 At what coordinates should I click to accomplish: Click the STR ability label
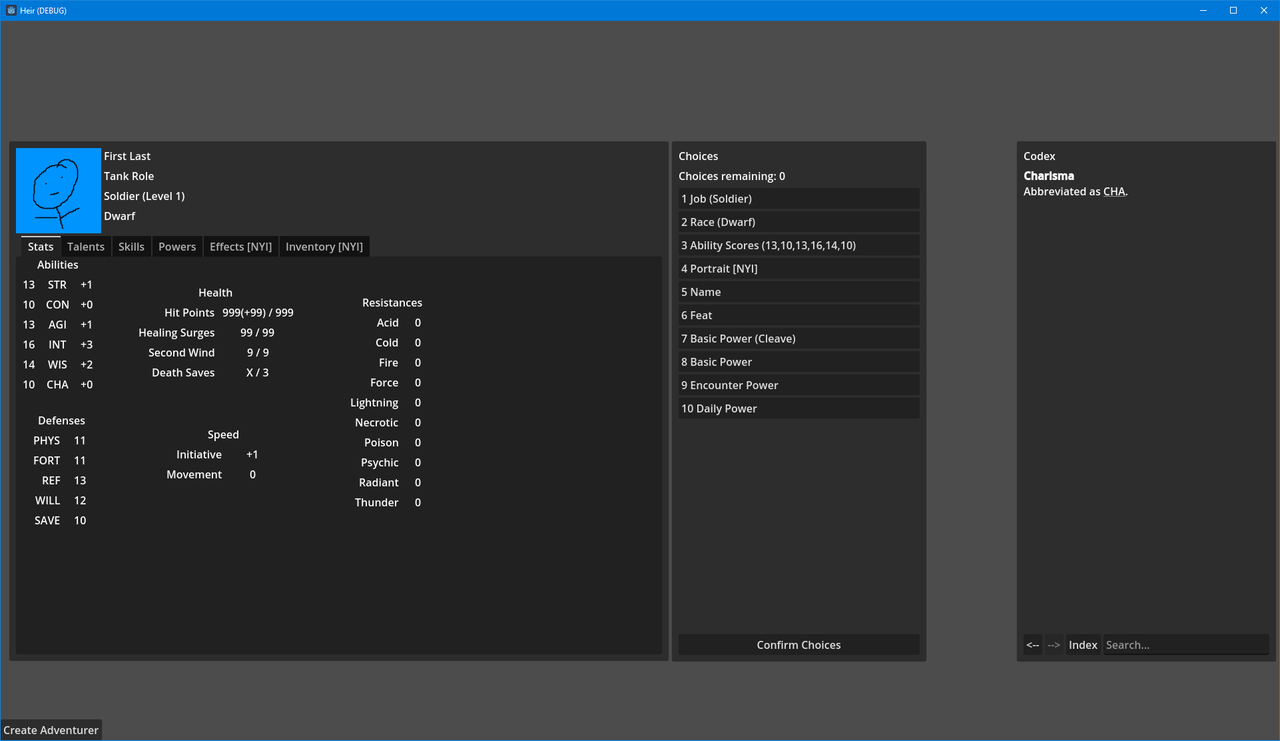click(57, 285)
